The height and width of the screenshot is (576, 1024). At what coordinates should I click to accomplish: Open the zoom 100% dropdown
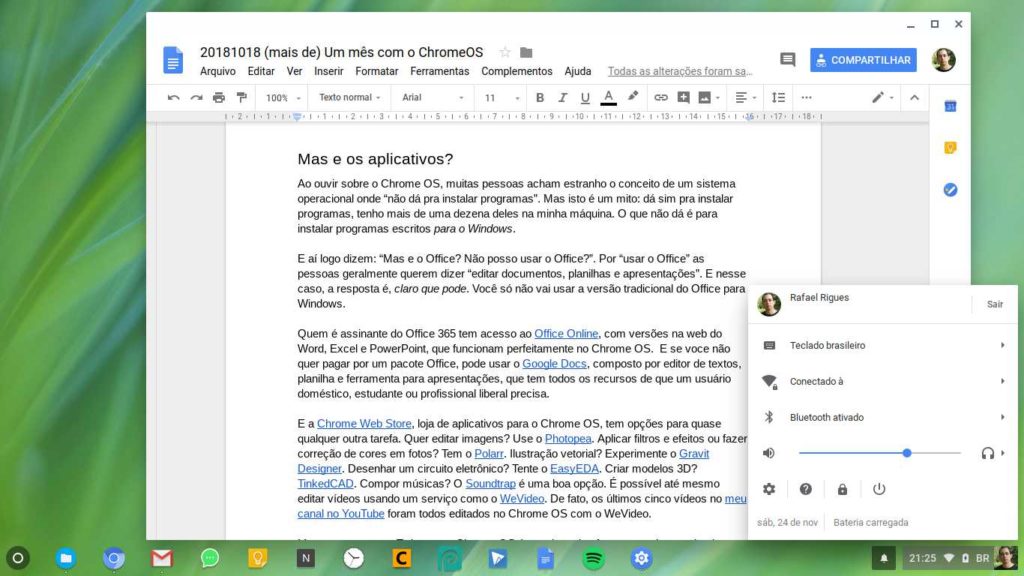[x=283, y=98]
